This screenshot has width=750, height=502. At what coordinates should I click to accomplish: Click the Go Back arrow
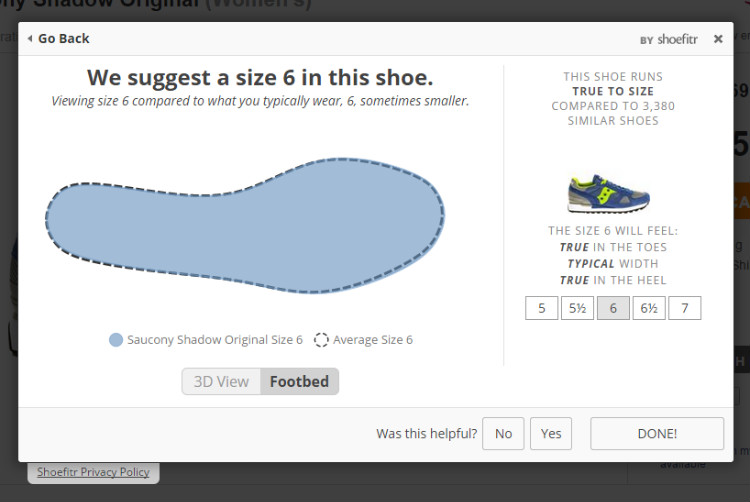pos(31,39)
